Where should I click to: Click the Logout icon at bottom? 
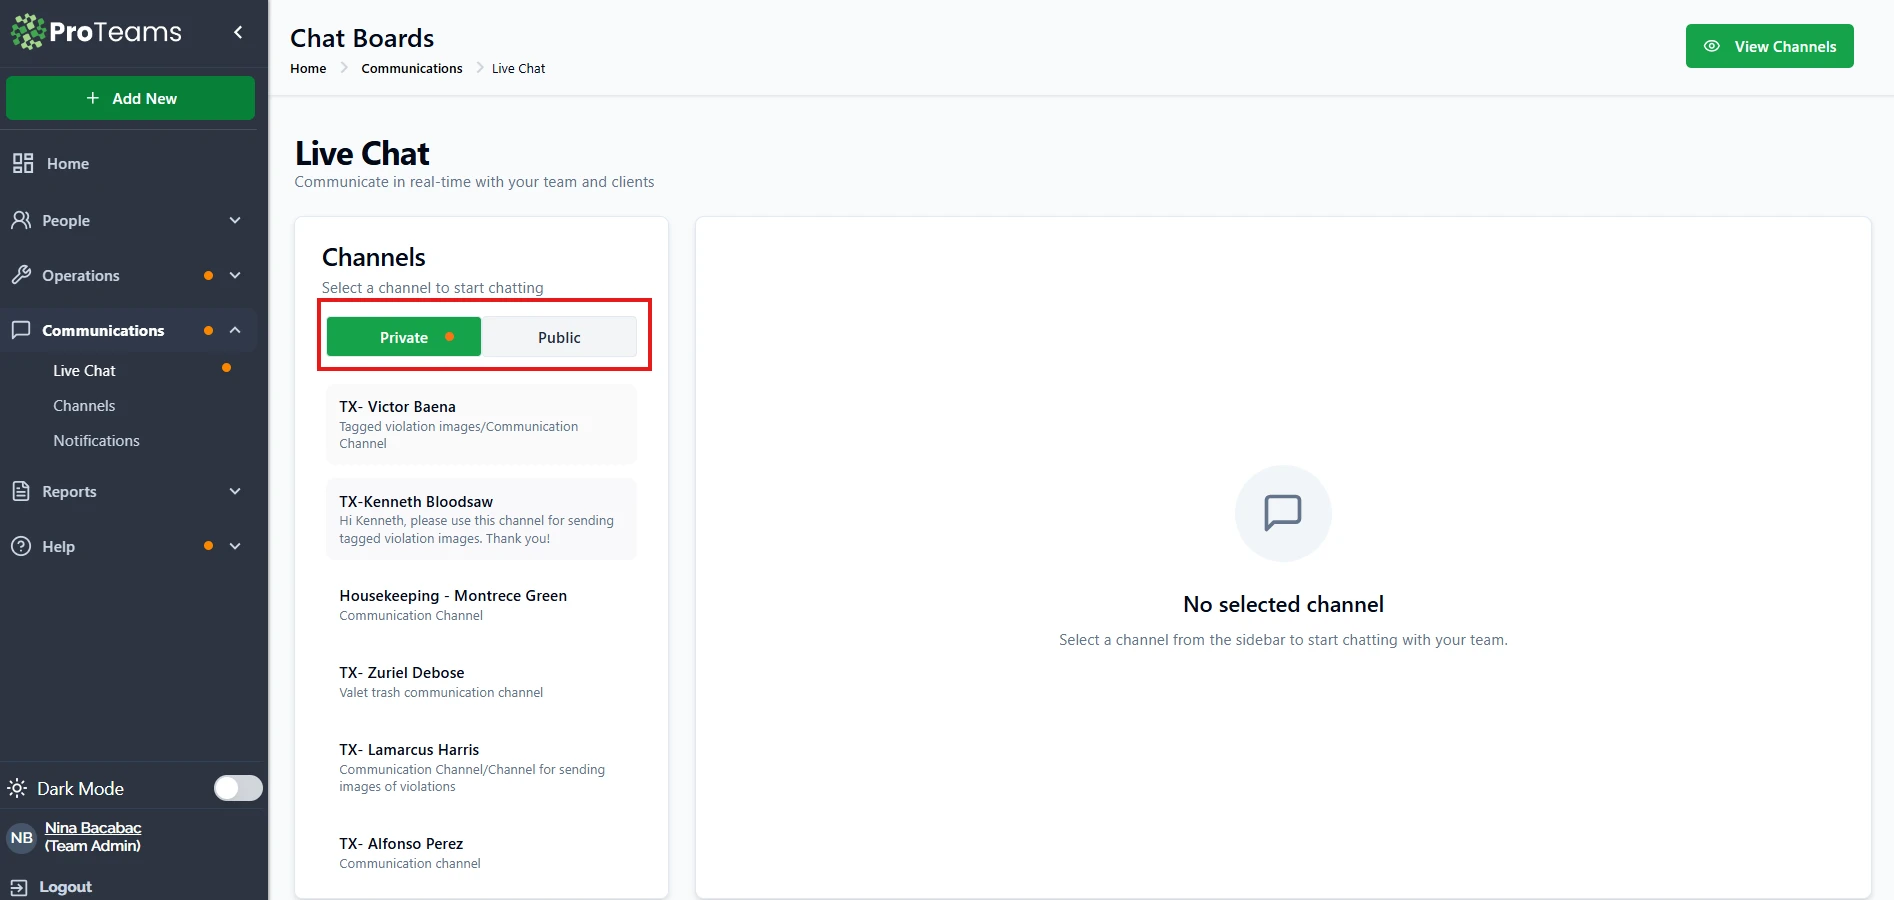[x=18, y=887]
